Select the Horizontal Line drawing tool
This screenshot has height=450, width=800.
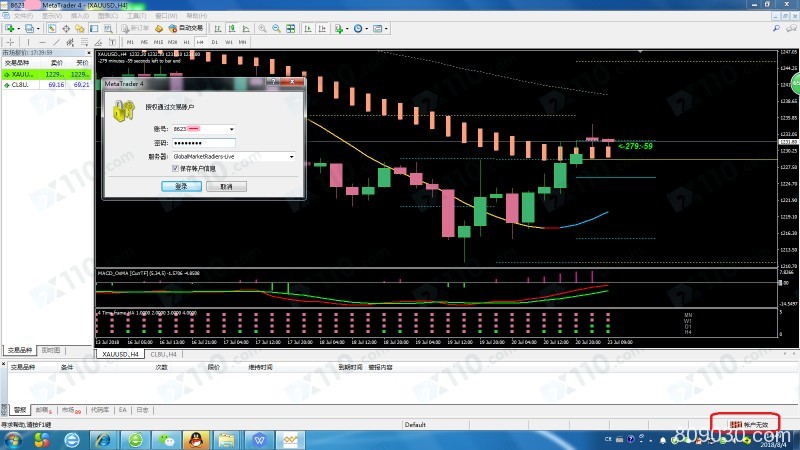click(x=42, y=42)
